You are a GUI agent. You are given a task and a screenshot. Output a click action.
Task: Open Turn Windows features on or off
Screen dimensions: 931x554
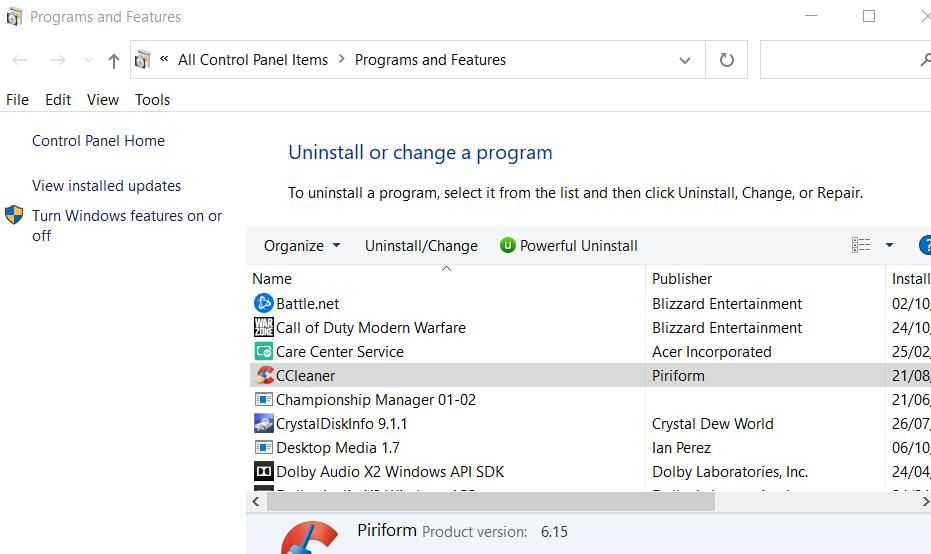click(x=127, y=226)
